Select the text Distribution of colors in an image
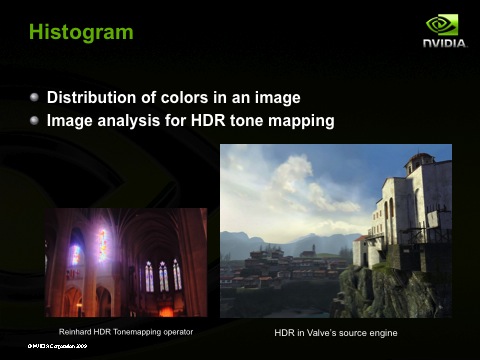 click(174, 97)
